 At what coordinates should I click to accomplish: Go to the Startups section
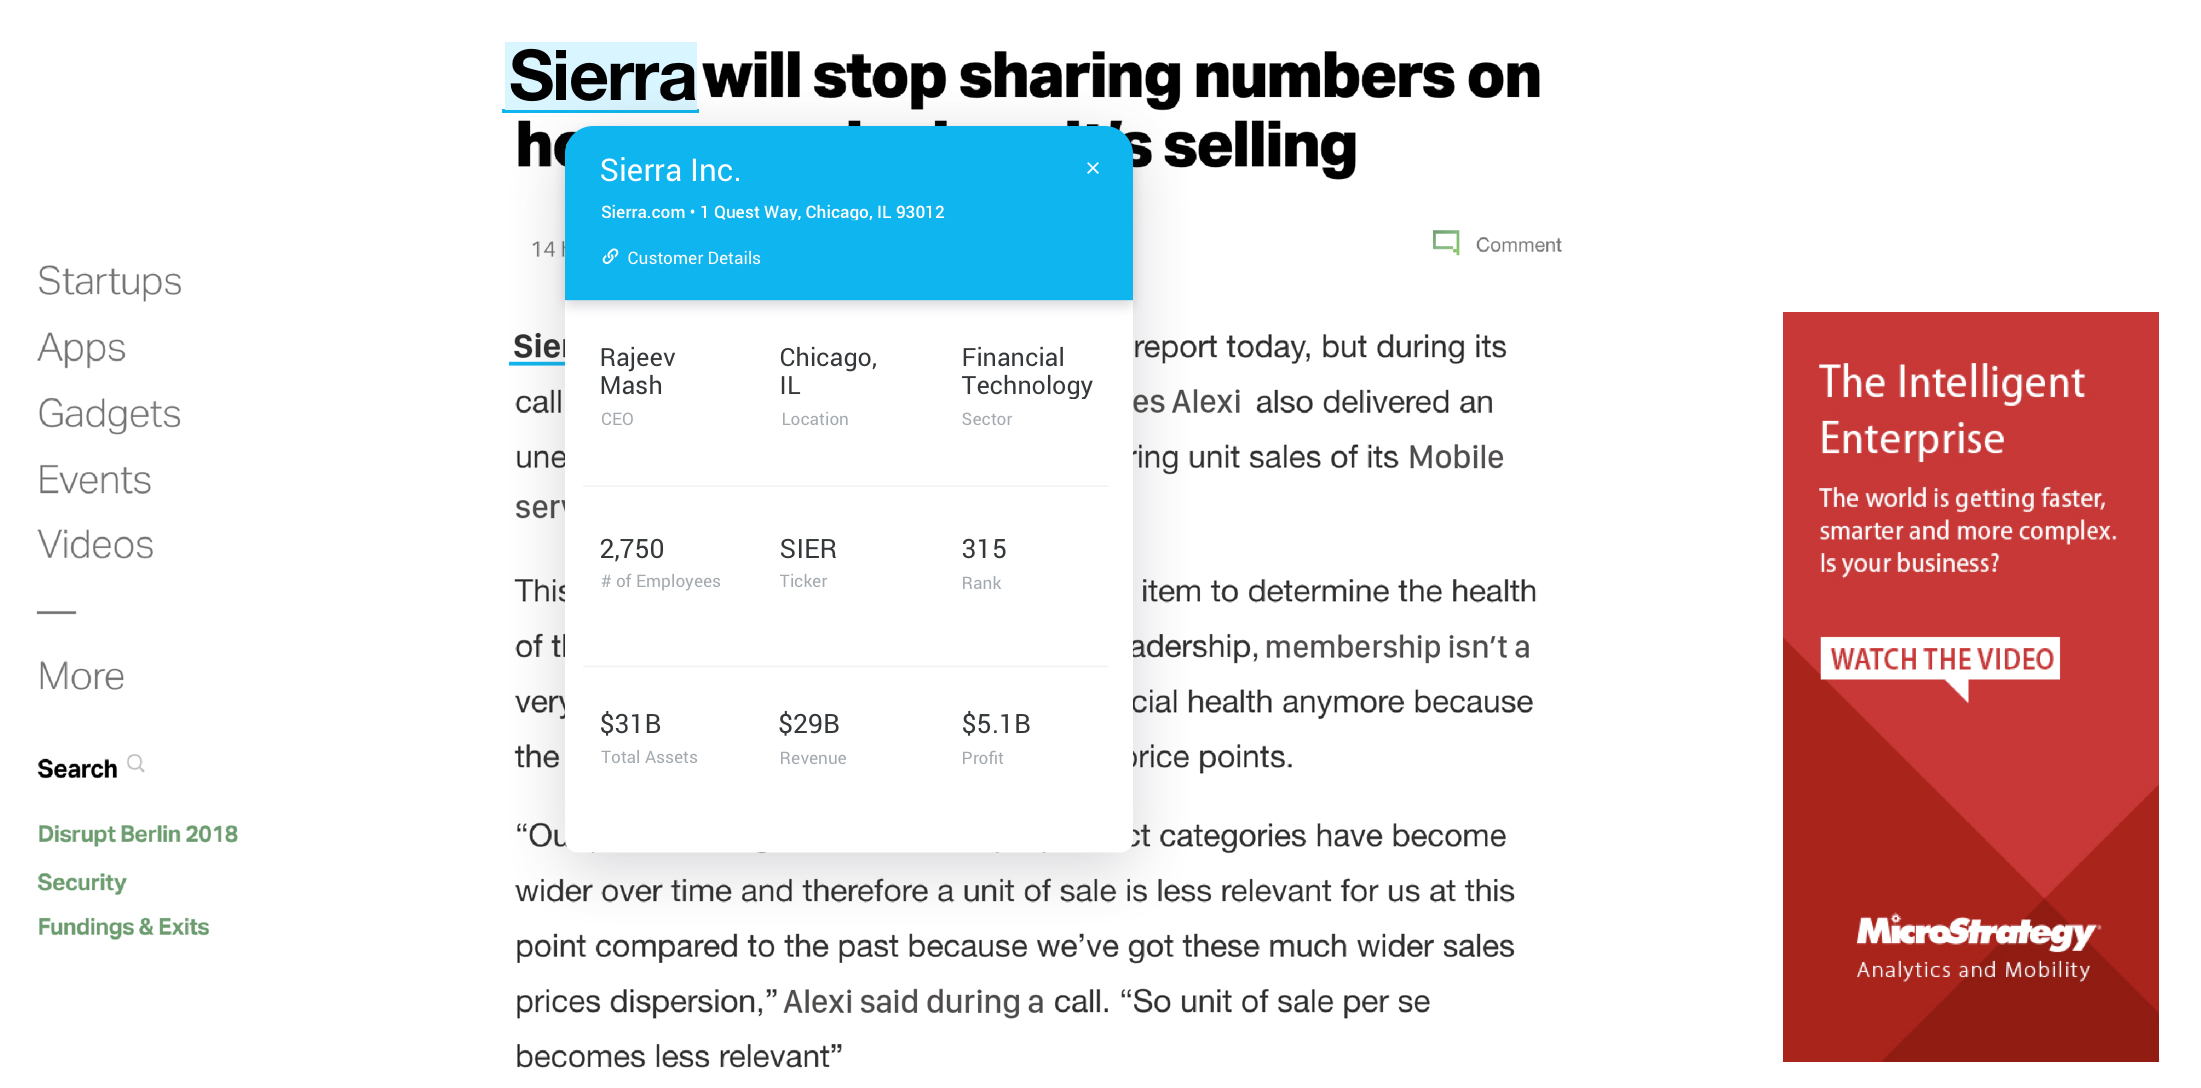[110, 281]
